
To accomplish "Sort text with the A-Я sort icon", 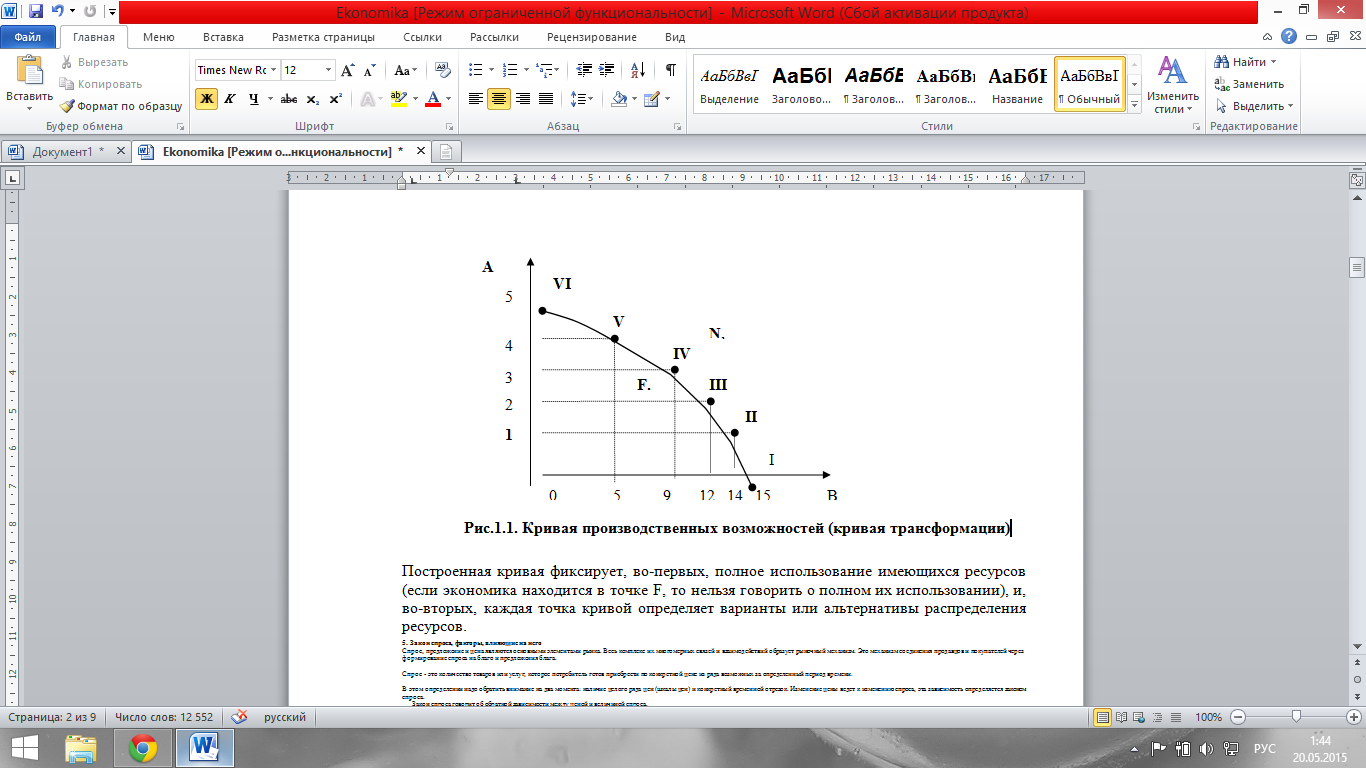I will (636, 71).
